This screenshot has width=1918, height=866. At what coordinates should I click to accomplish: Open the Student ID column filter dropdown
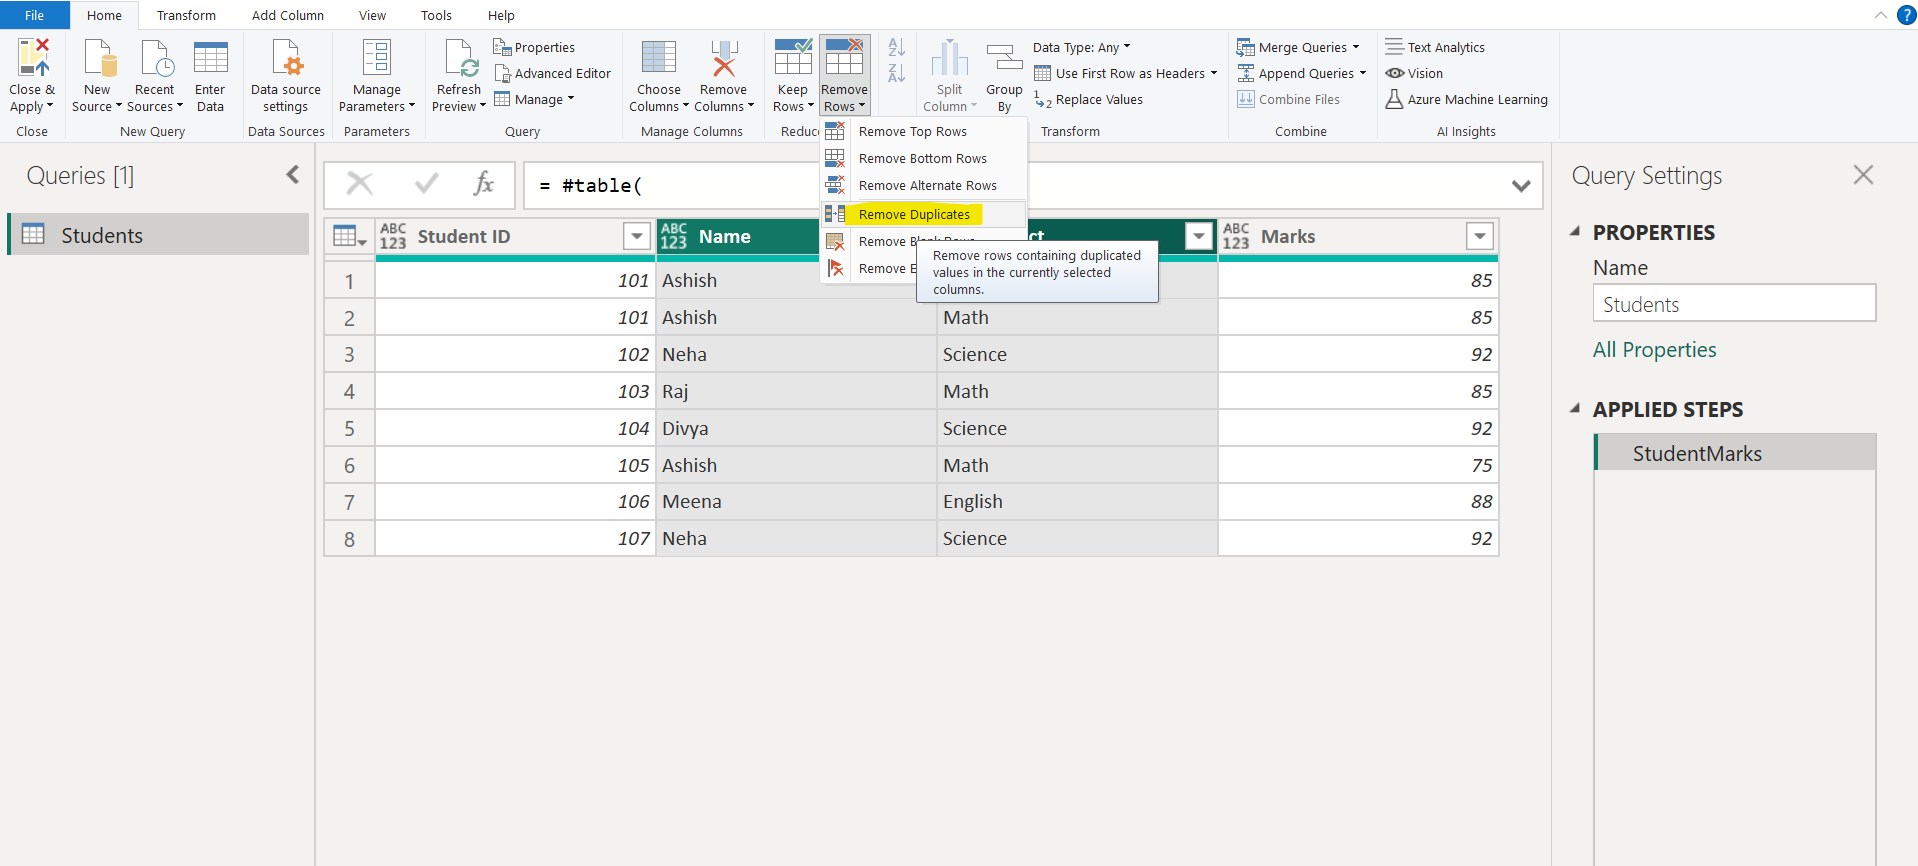pyautogui.click(x=636, y=237)
